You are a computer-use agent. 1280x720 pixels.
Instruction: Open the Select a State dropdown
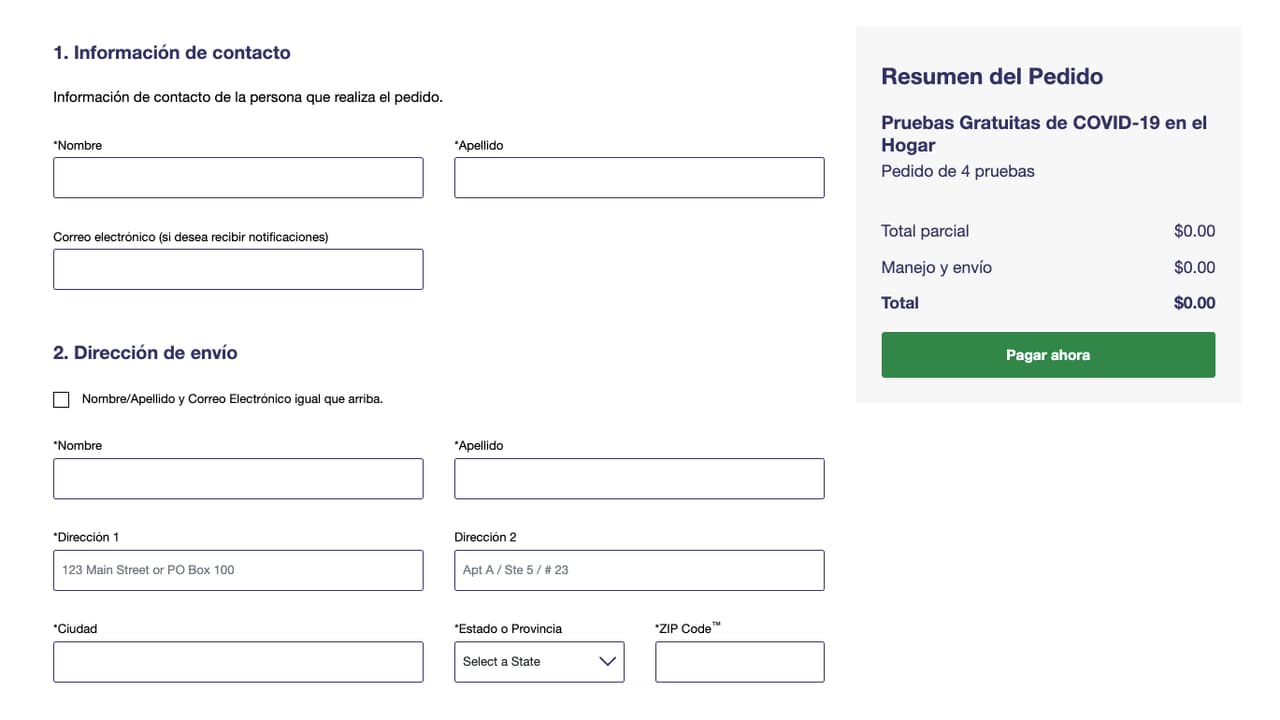coord(539,662)
